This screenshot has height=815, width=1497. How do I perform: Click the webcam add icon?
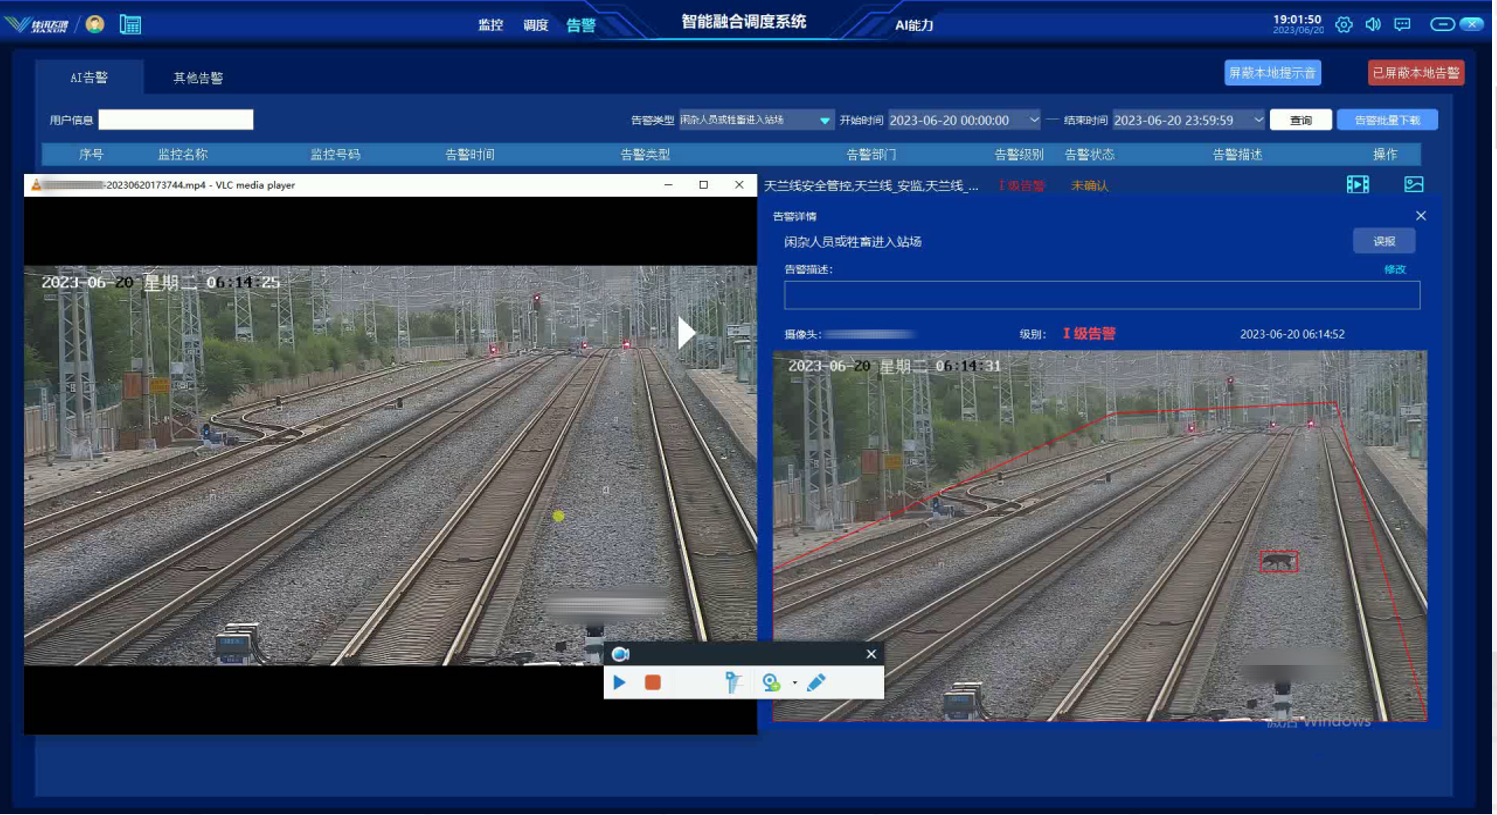771,682
